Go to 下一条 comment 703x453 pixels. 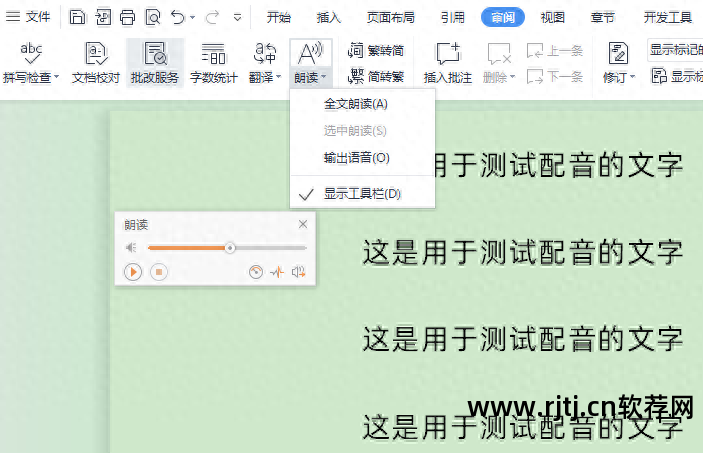click(x=555, y=77)
